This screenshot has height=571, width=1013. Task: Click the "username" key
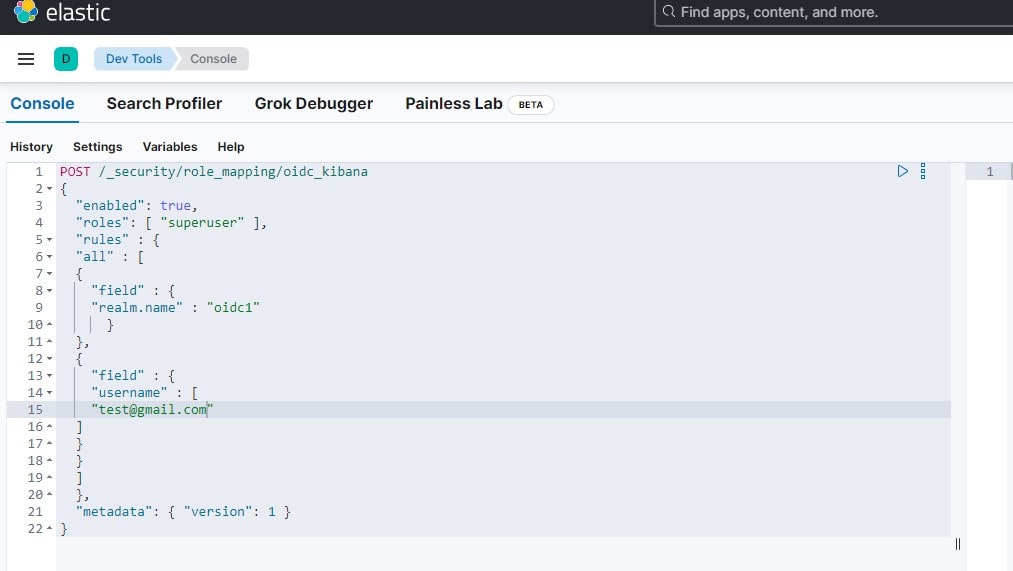click(x=129, y=393)
